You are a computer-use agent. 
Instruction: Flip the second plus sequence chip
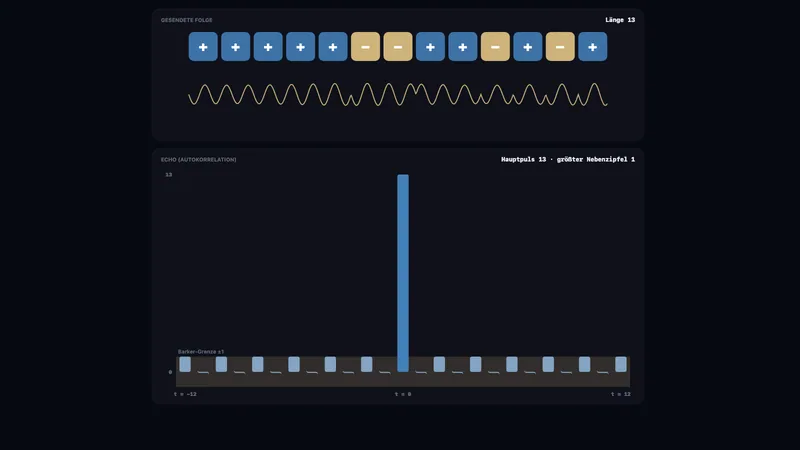(236, 46)
